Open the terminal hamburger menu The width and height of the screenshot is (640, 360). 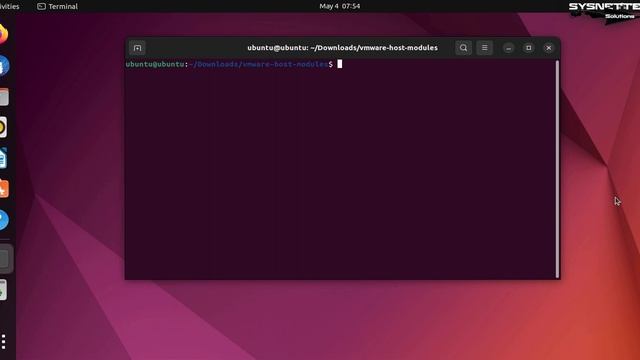point(484,48)
